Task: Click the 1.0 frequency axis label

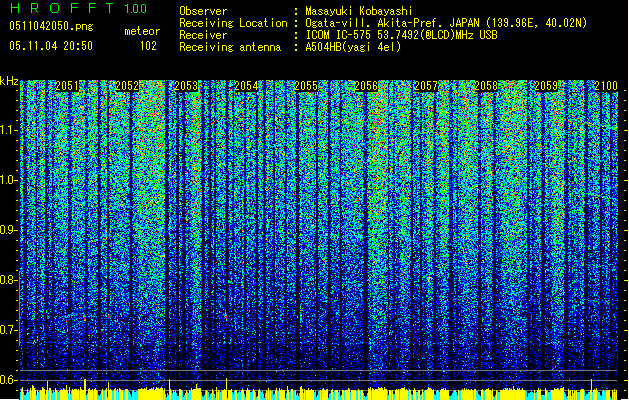Action: pyautogui.click(x=9, y=181)
